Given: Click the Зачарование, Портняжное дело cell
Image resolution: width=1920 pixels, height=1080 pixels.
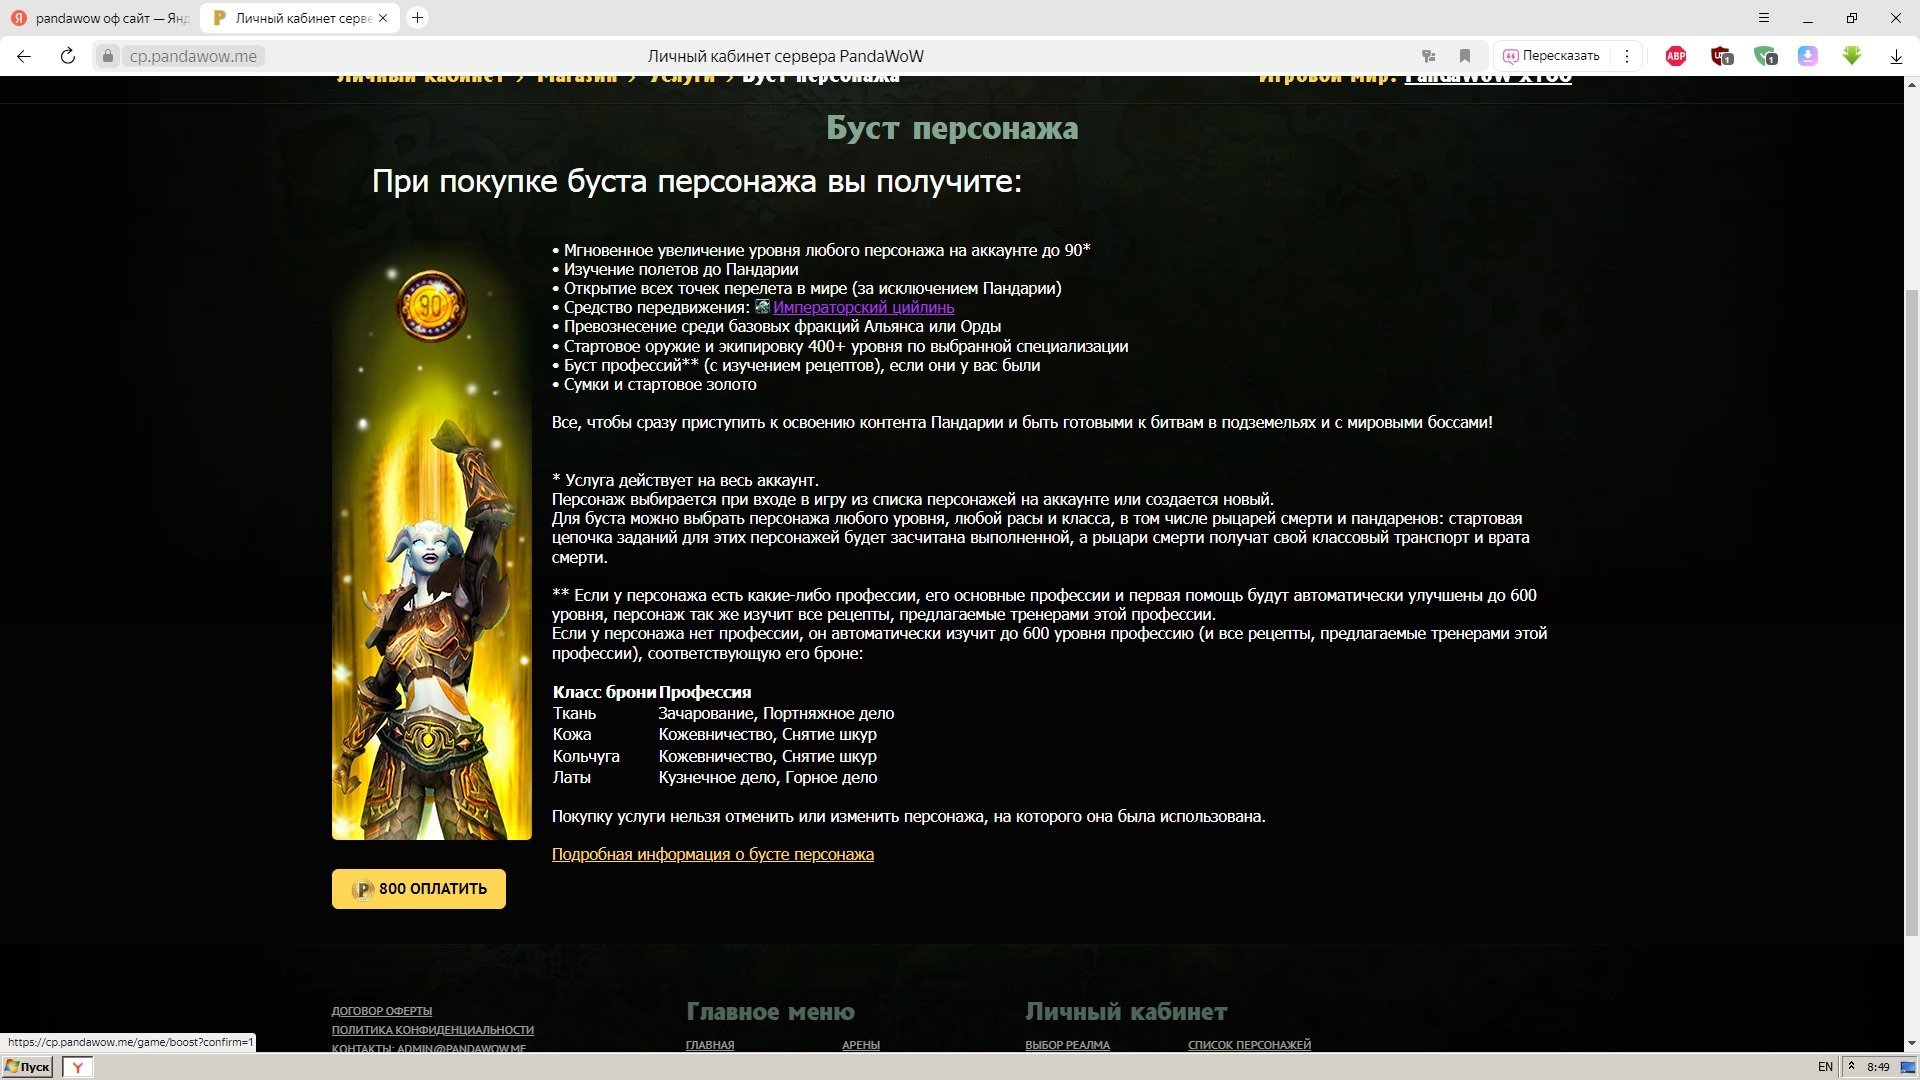Looking at the screenshot, I should [776, 713].
